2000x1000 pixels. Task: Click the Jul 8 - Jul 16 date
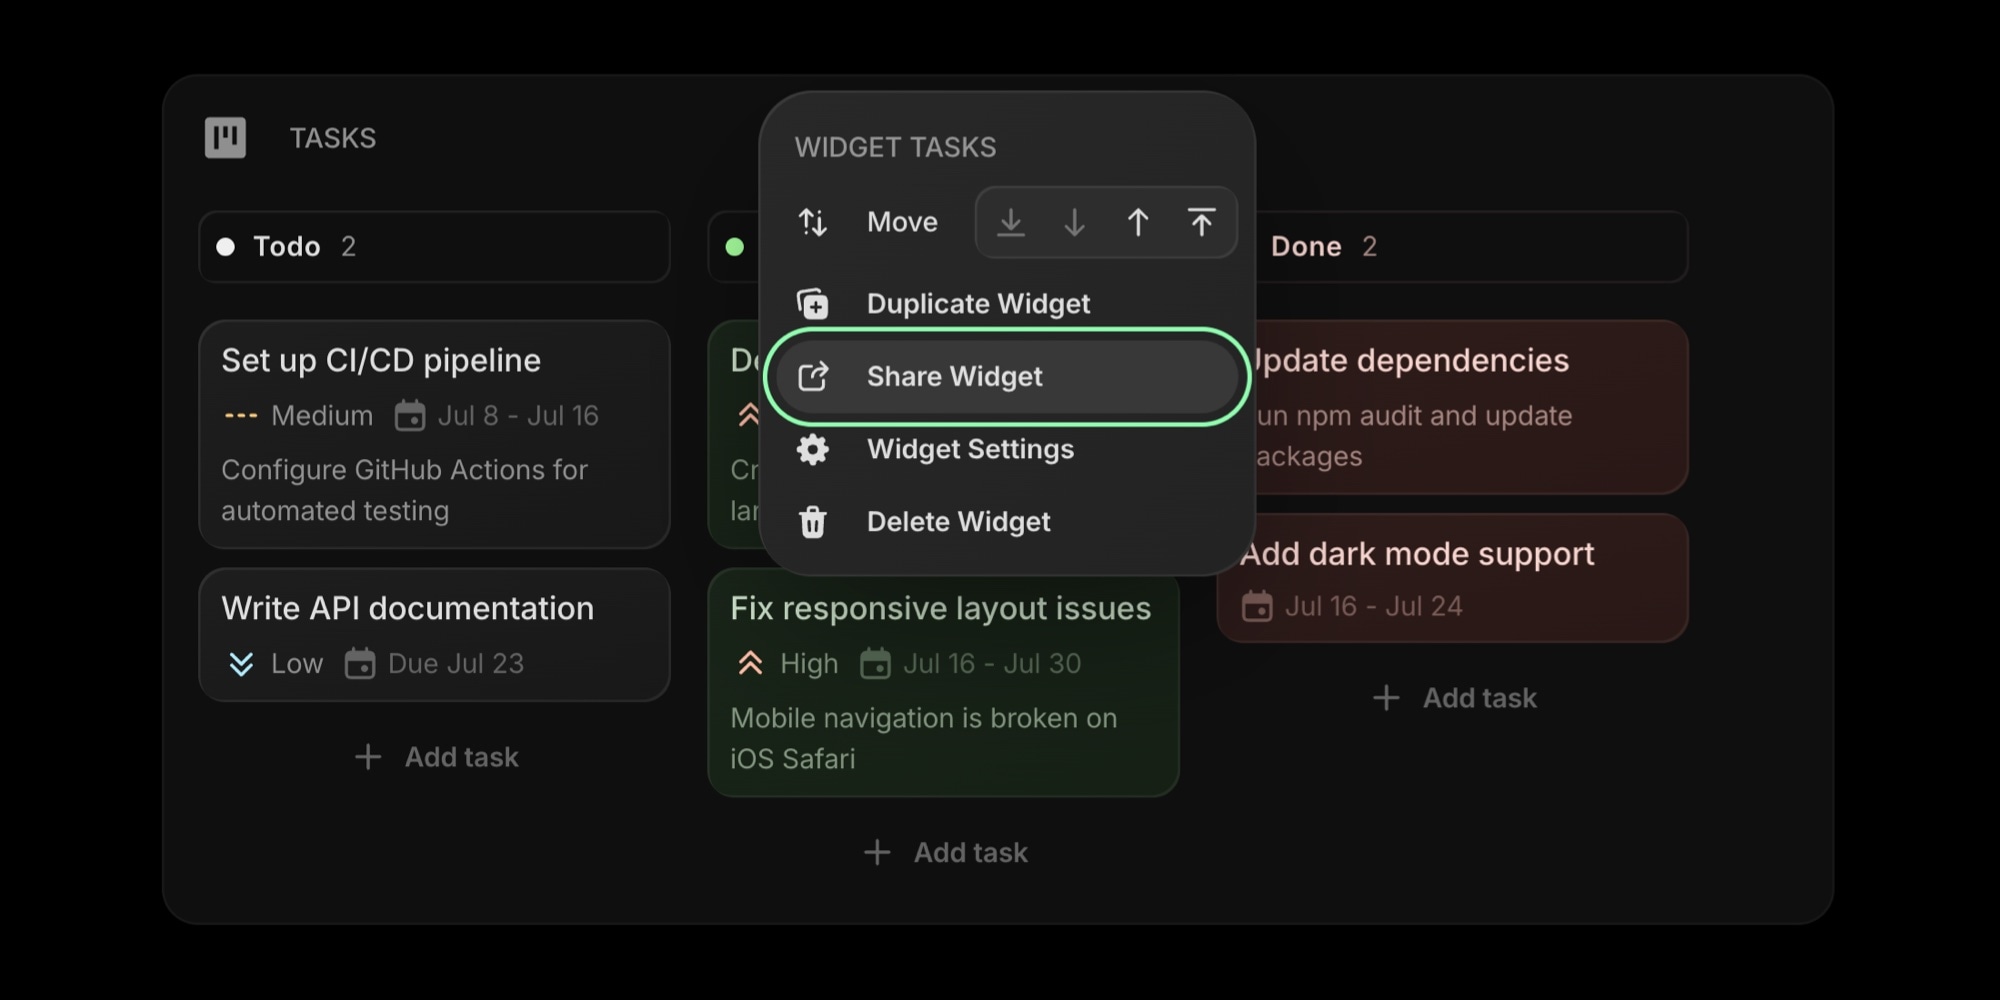(x=518, y=415)
